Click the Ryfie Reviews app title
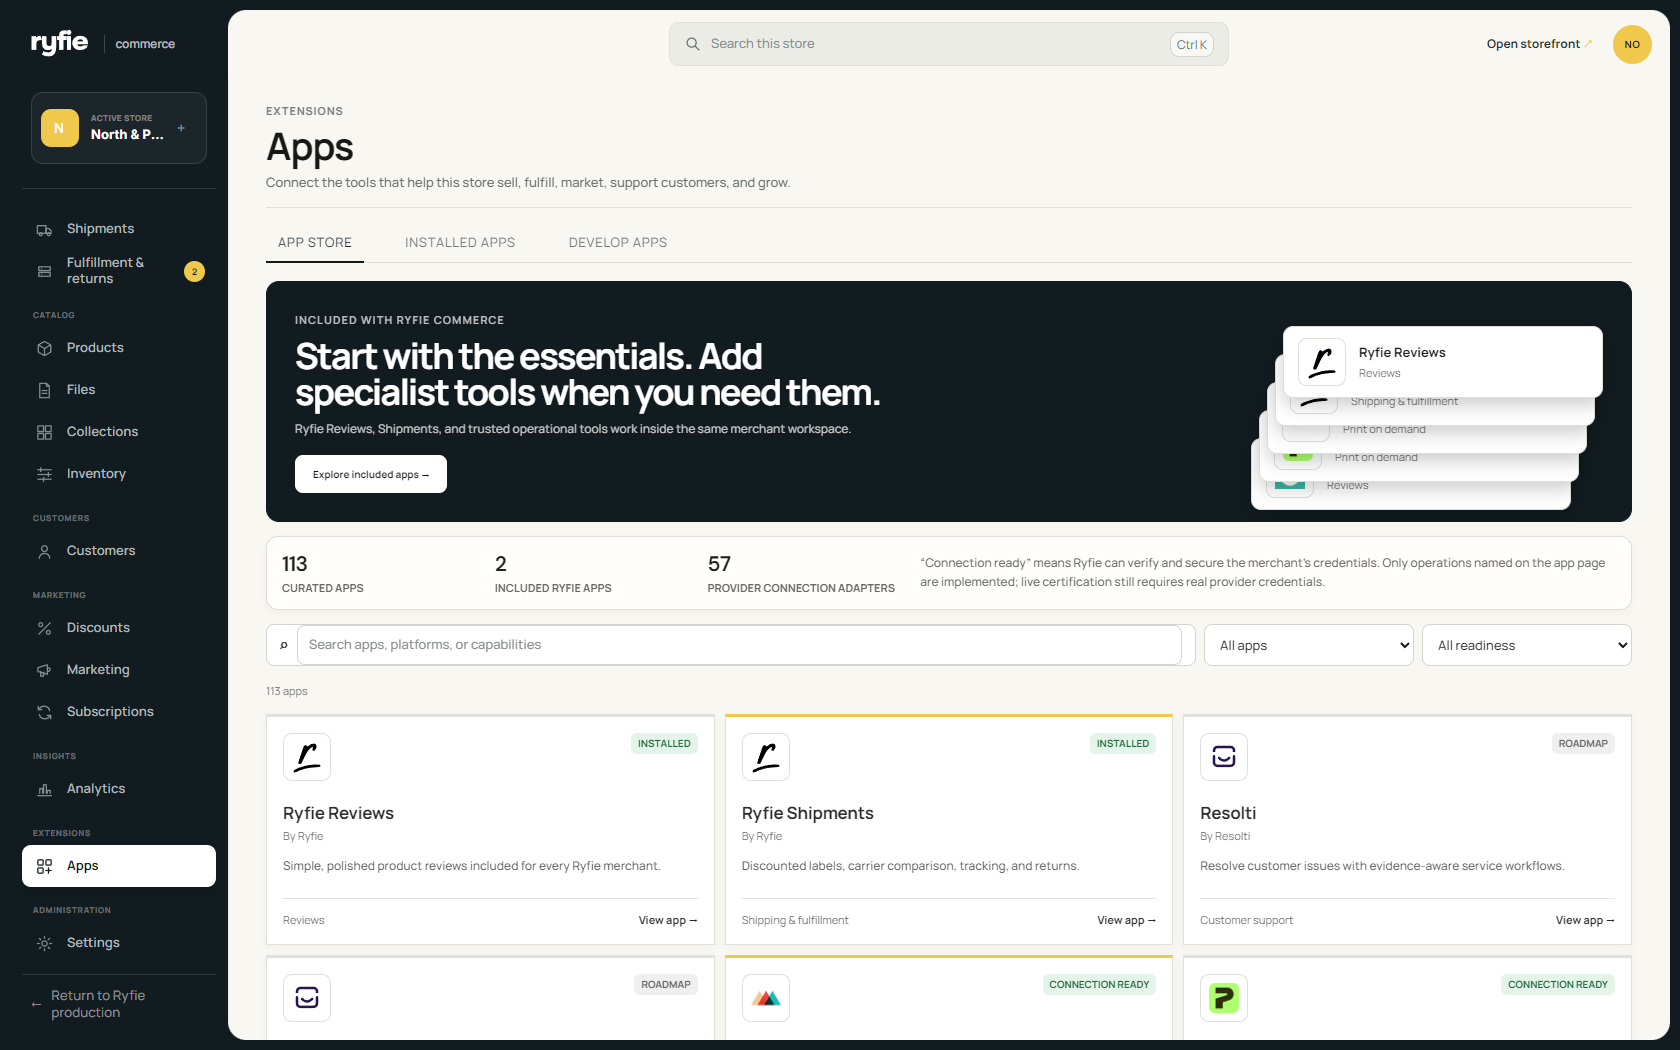The image size is (1680, 1050). pos(338,813)
